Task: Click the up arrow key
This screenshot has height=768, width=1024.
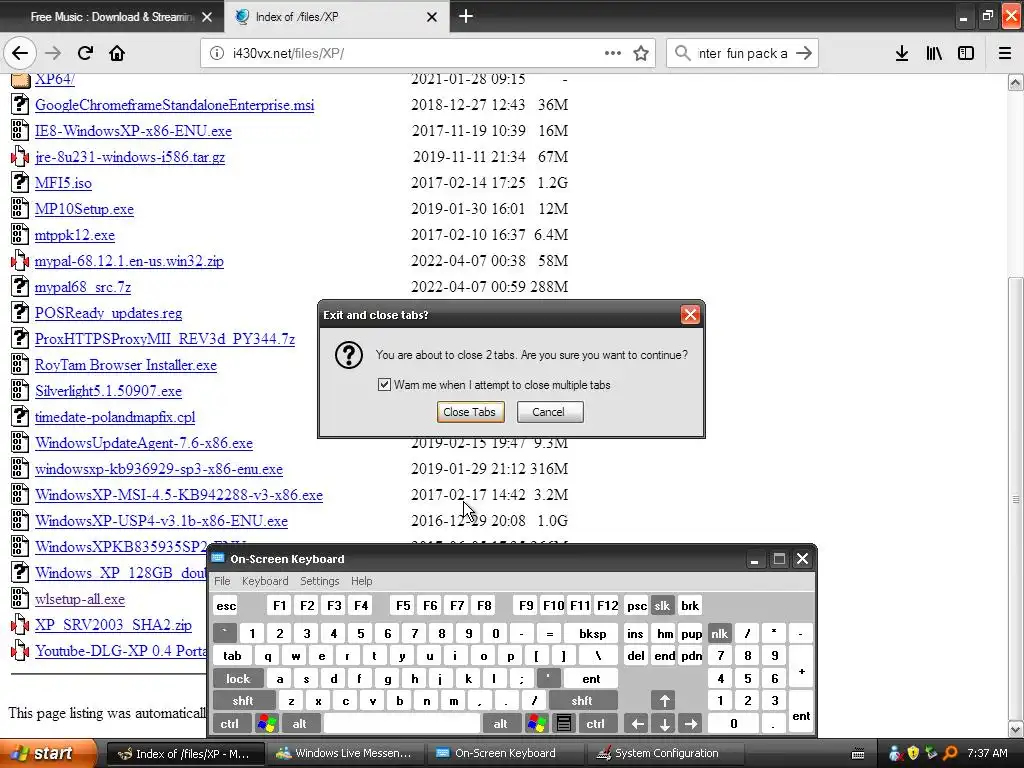Action: [x=664, y=701]
